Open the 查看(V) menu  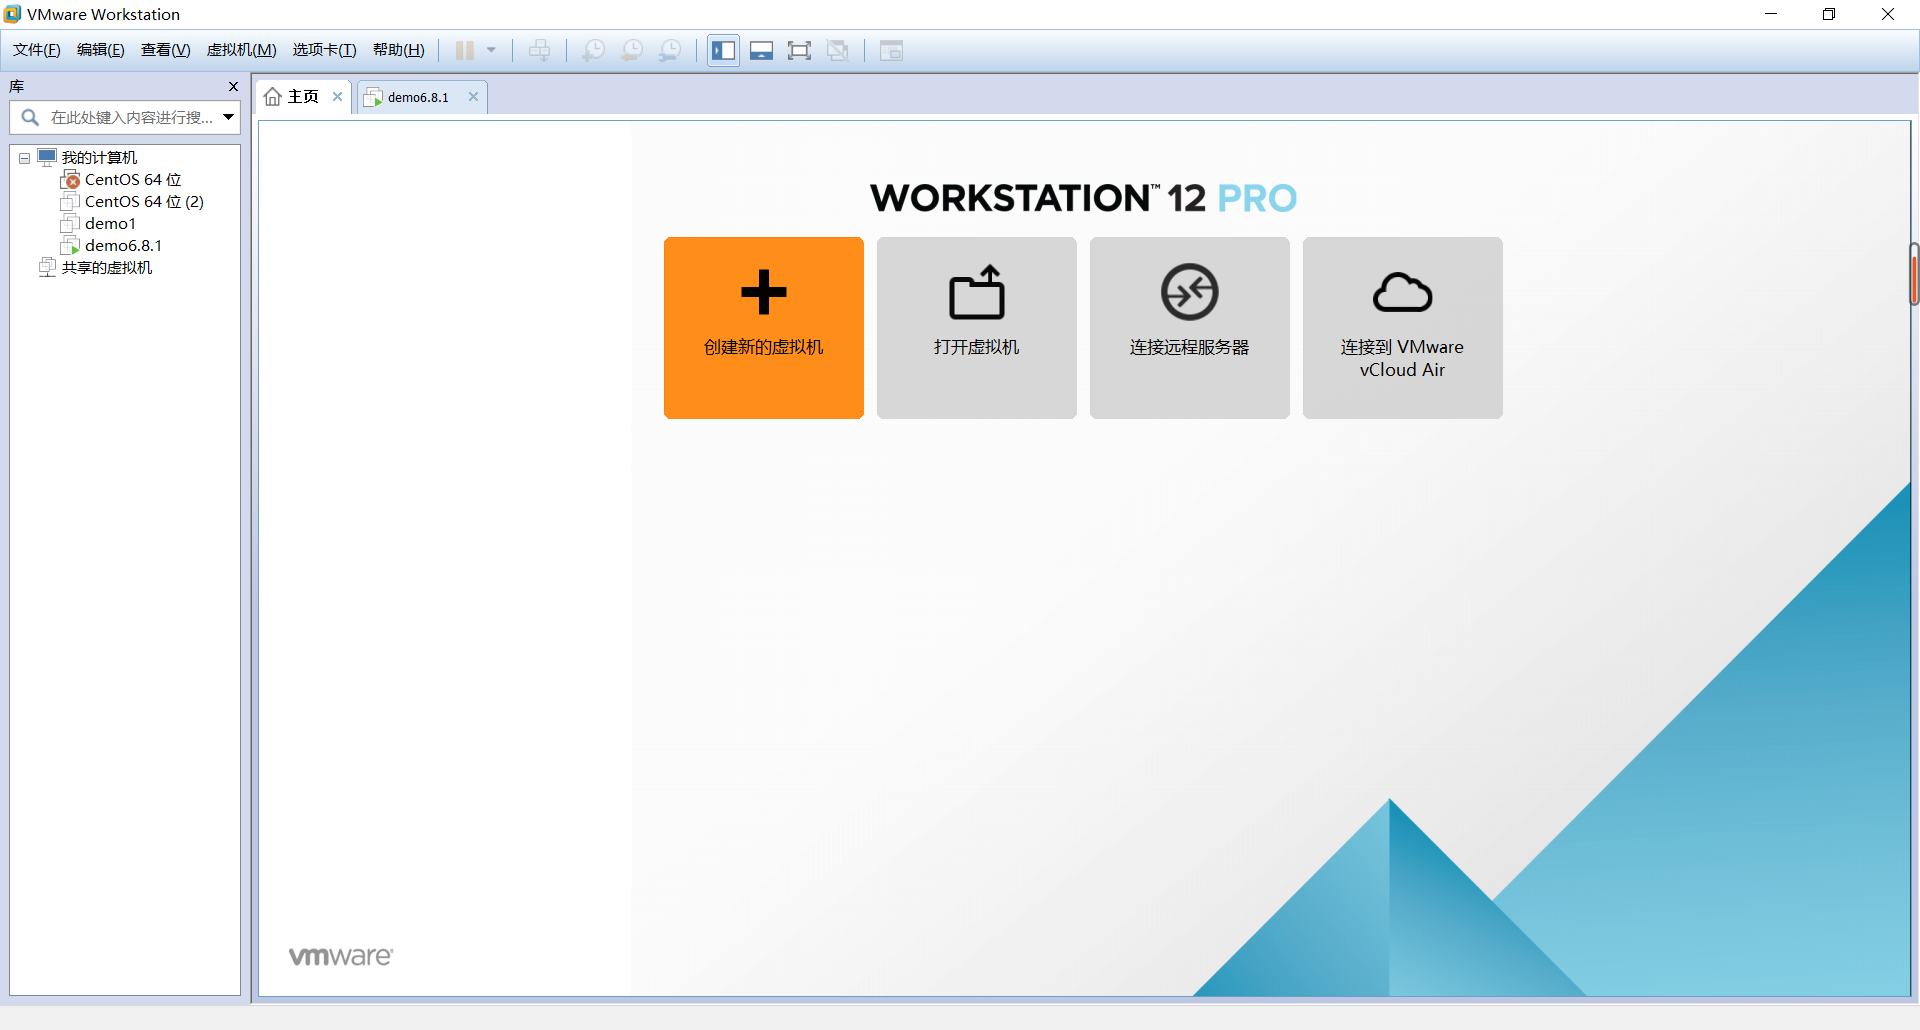(166, 50)
